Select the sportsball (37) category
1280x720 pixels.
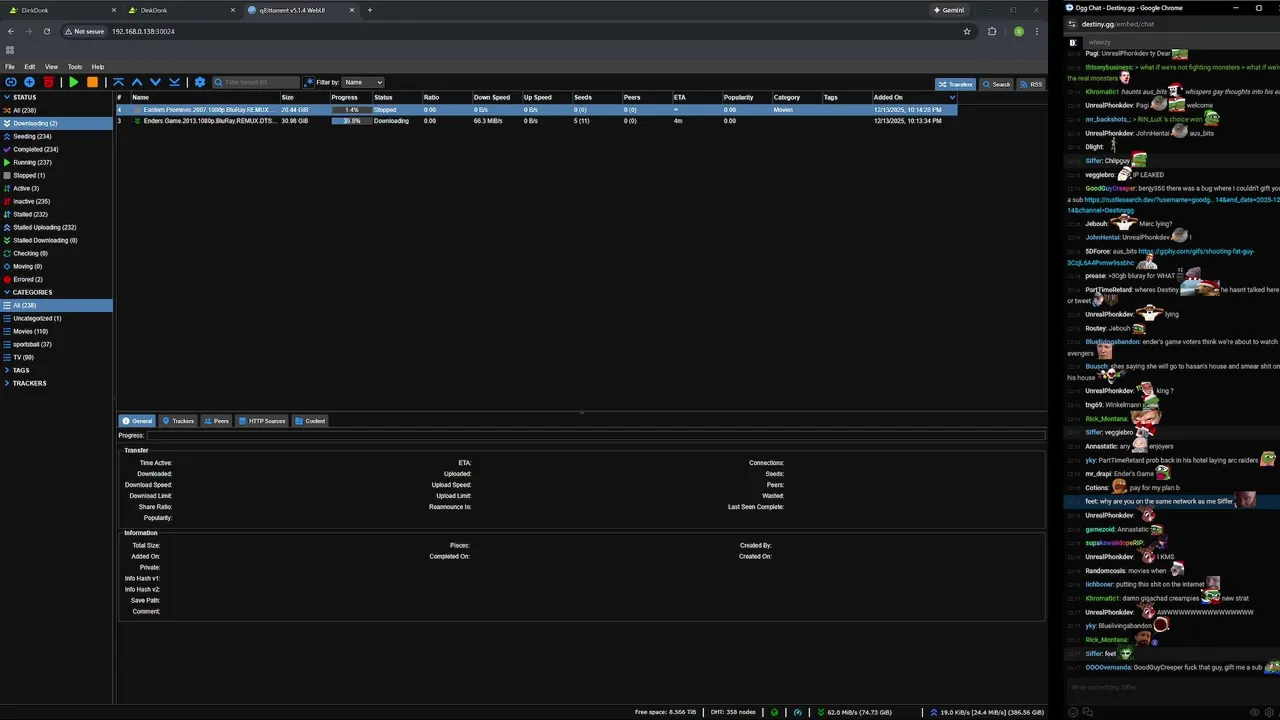click(x=56, y=344)
